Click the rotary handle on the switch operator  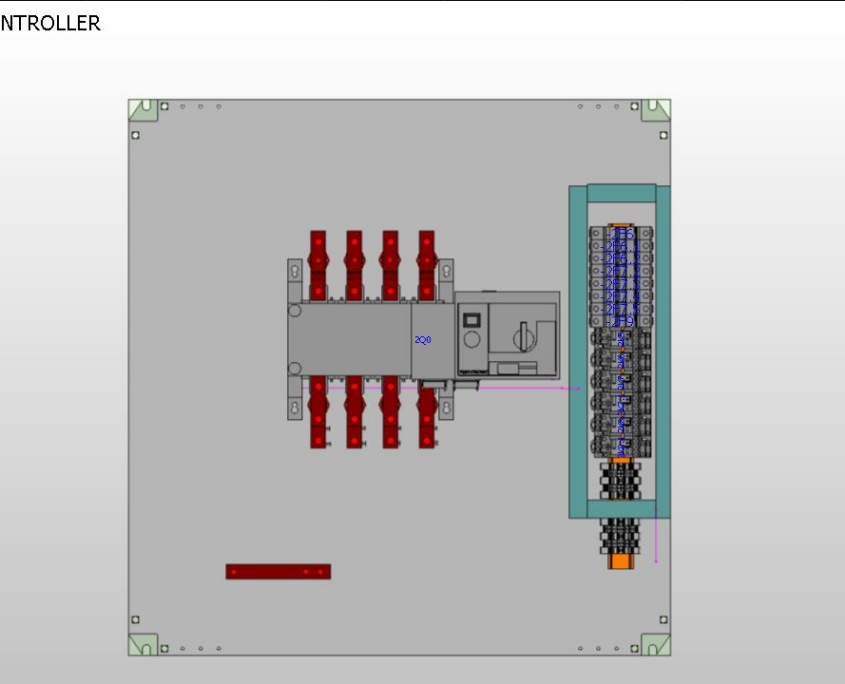click(x=523, y=337)
